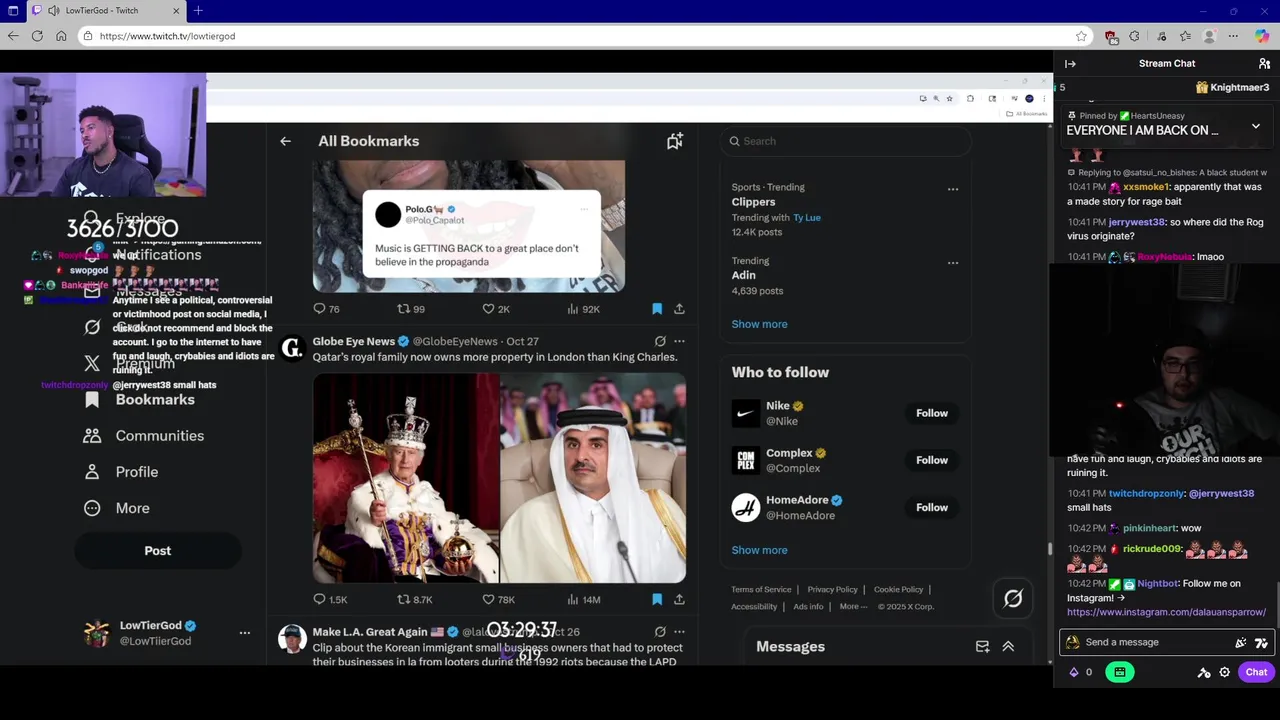
Task: Open the chat community users list
Action: pos(1264,64)
